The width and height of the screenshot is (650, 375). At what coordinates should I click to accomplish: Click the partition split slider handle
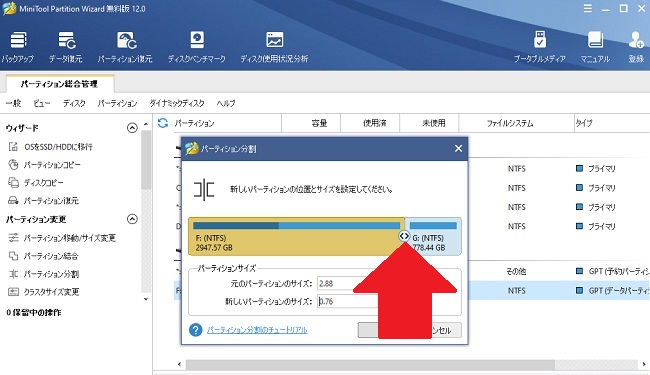pos(404,236)
